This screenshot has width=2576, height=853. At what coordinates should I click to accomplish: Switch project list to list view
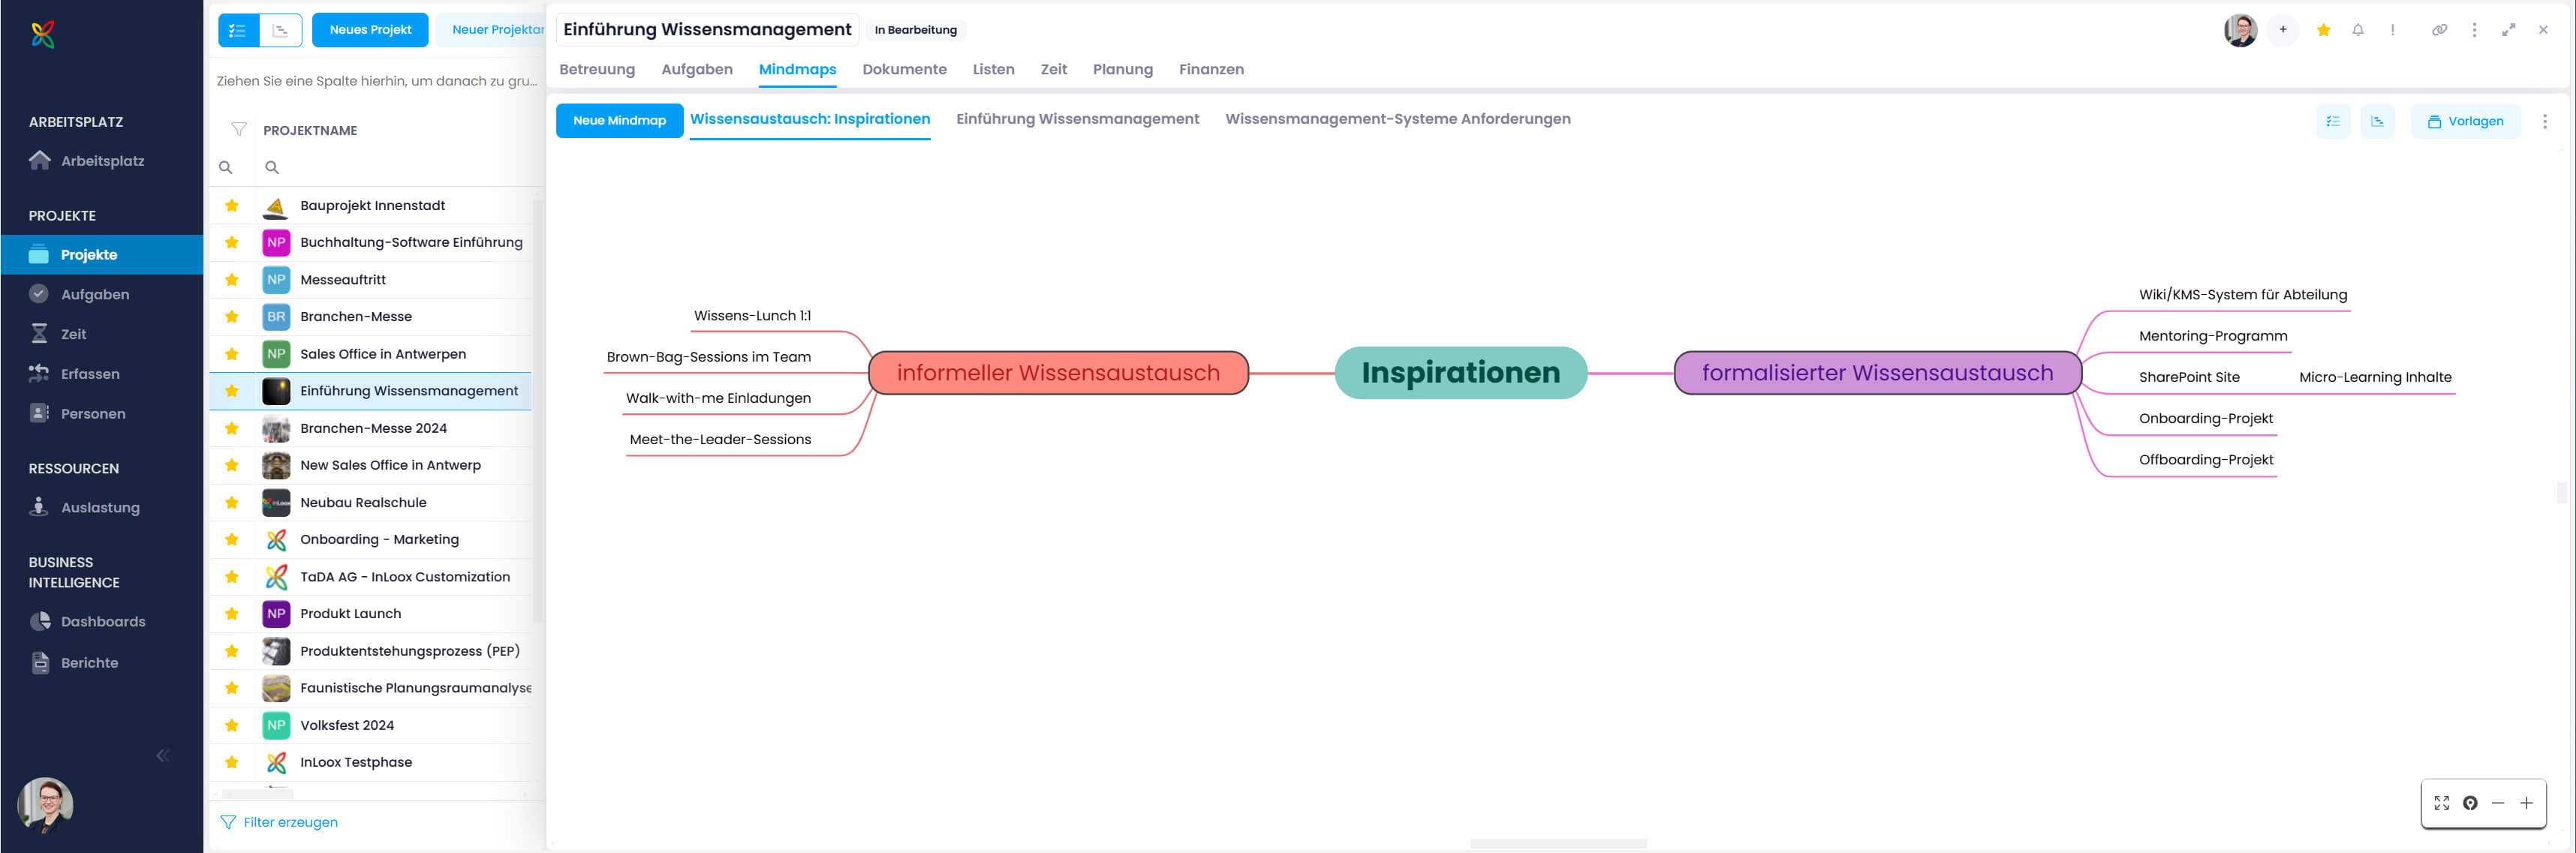(x=238, y=30)
